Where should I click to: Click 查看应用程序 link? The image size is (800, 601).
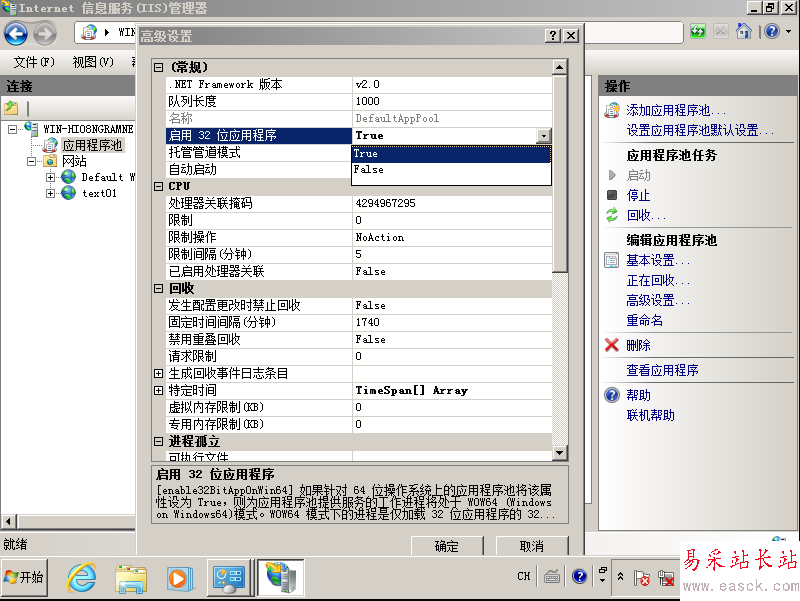[x=662, y=370]
